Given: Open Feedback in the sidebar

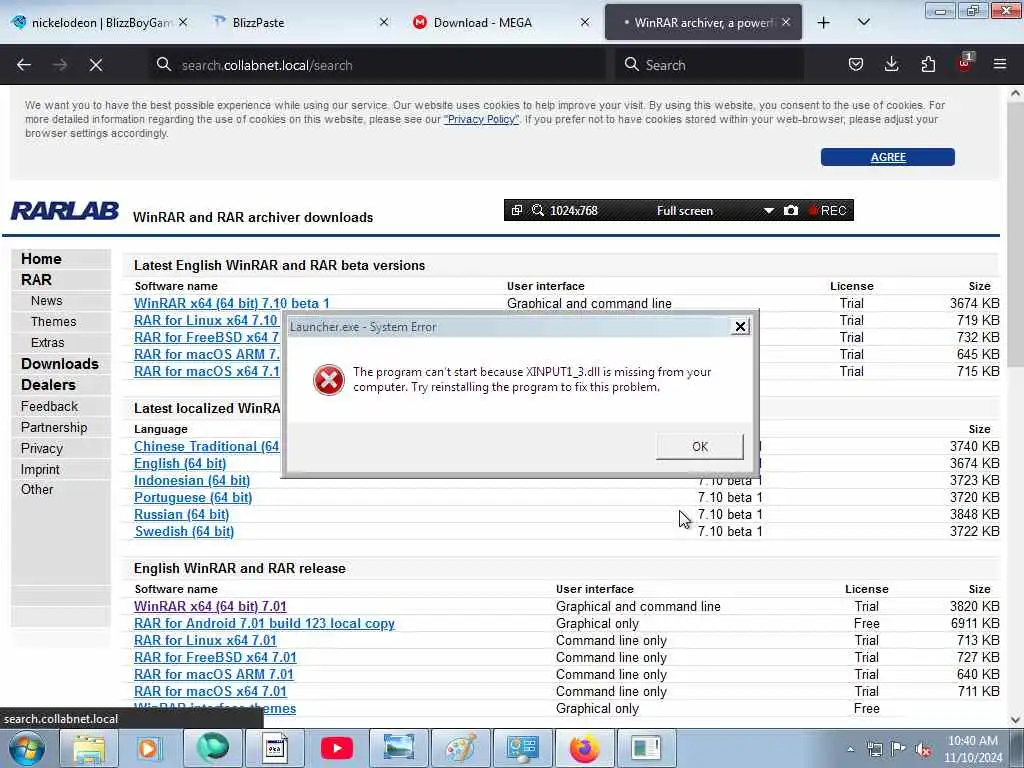Looking at the screenshot, I should click(49, 406).
